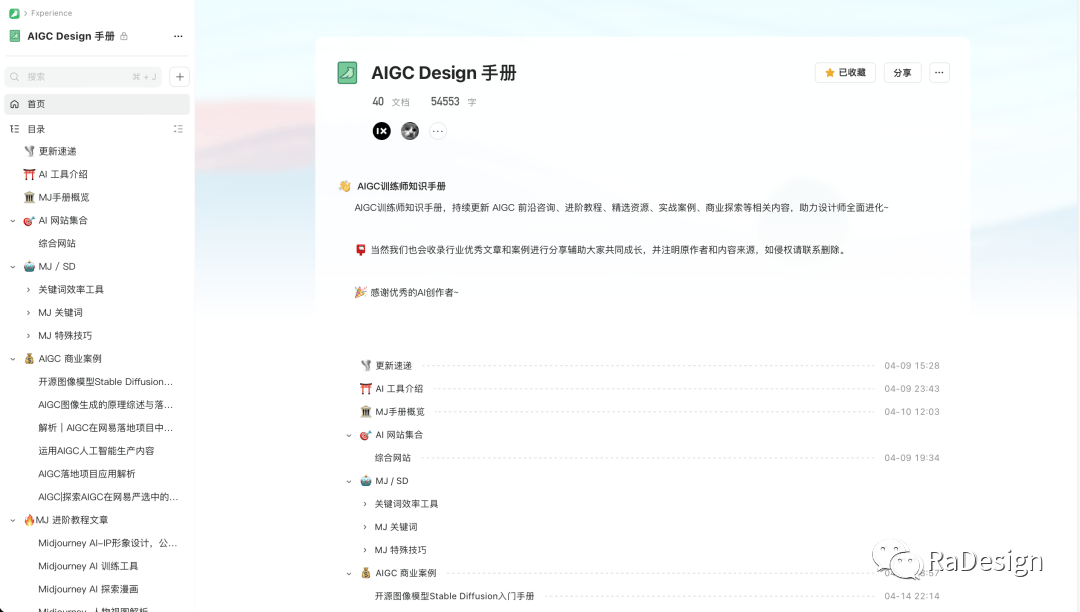Expand MJ 特殊技巧 in sidebar

point(28,336)
